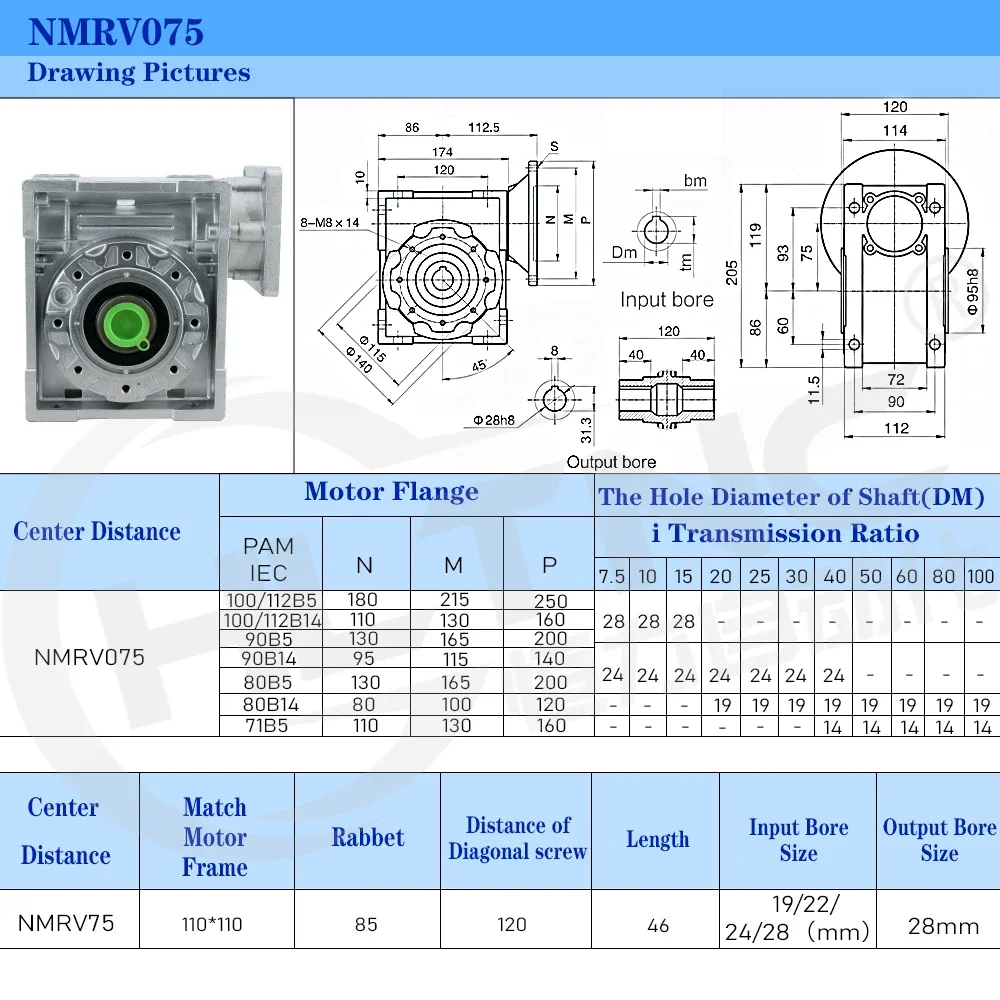Click the transmission ratio 100 column header

click(x=981, y=576)
